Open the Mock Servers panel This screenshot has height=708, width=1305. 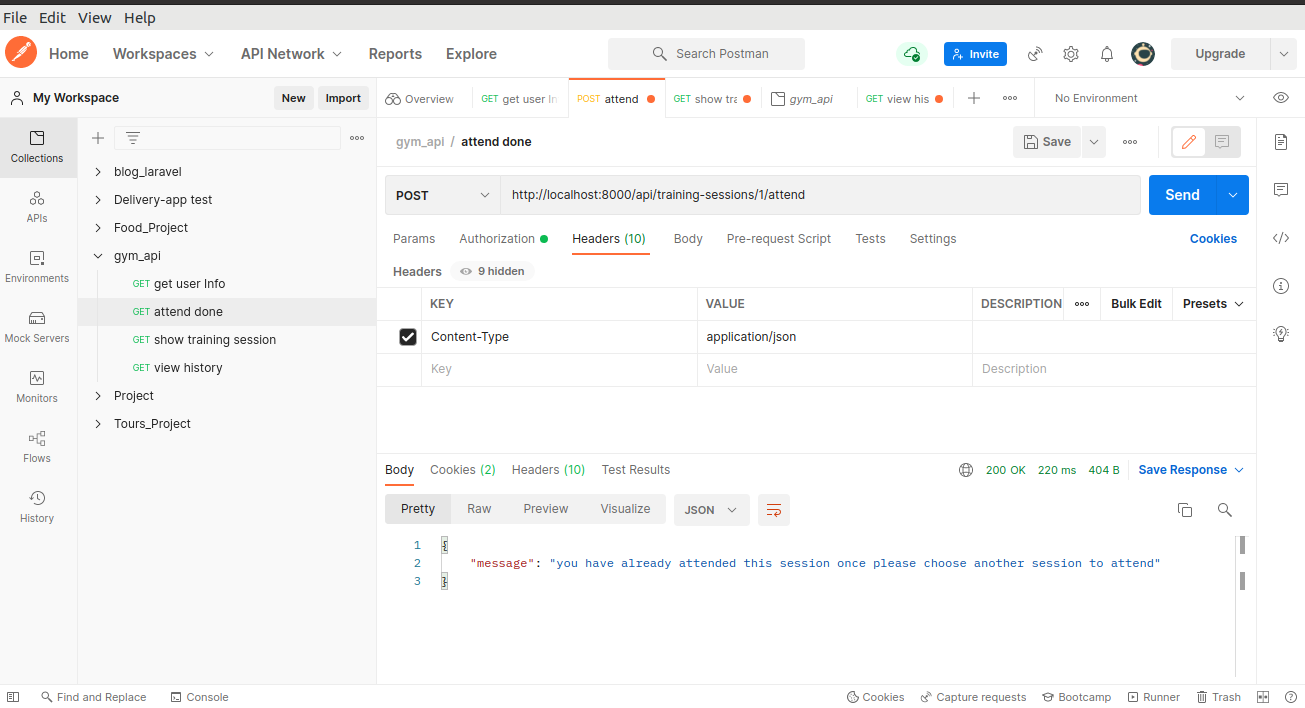[37, 327]
